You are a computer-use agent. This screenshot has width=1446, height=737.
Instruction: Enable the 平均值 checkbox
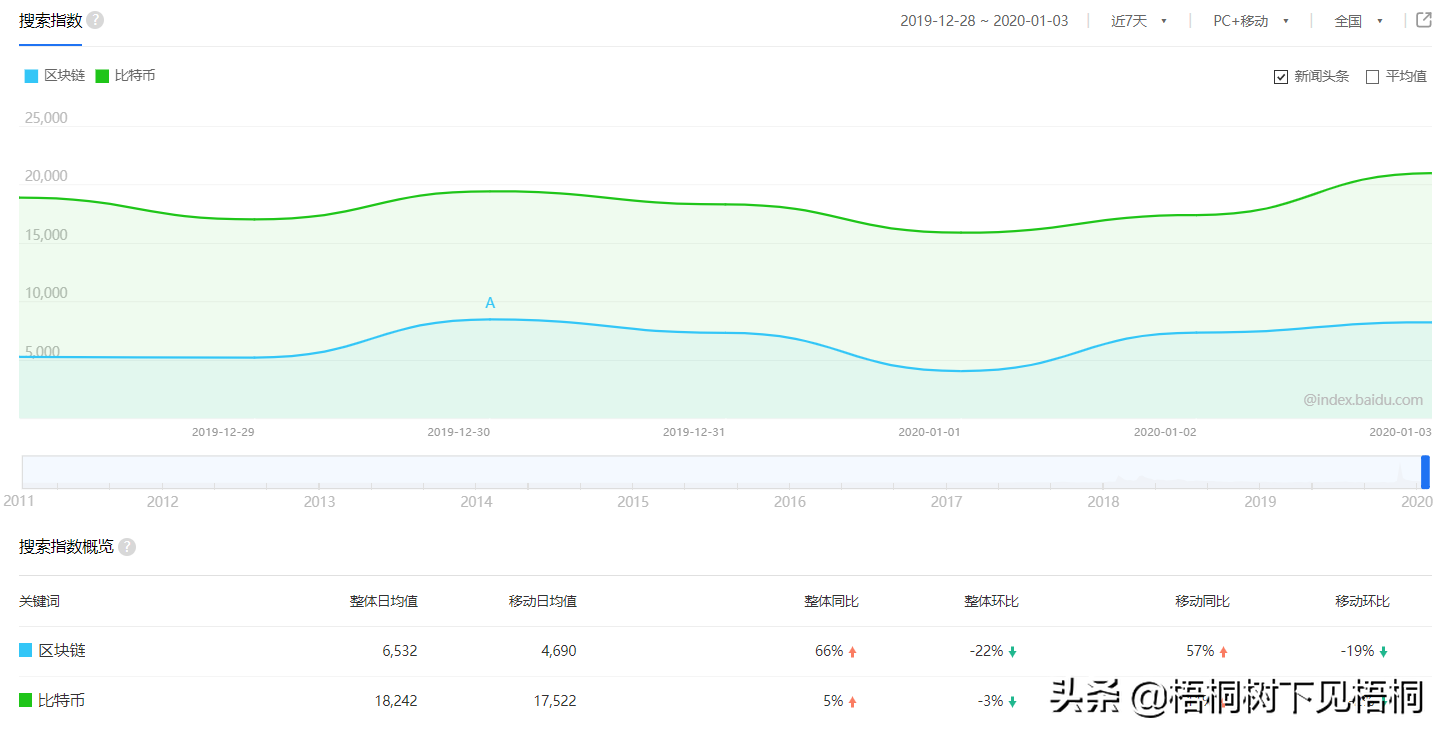point(1372,77)
